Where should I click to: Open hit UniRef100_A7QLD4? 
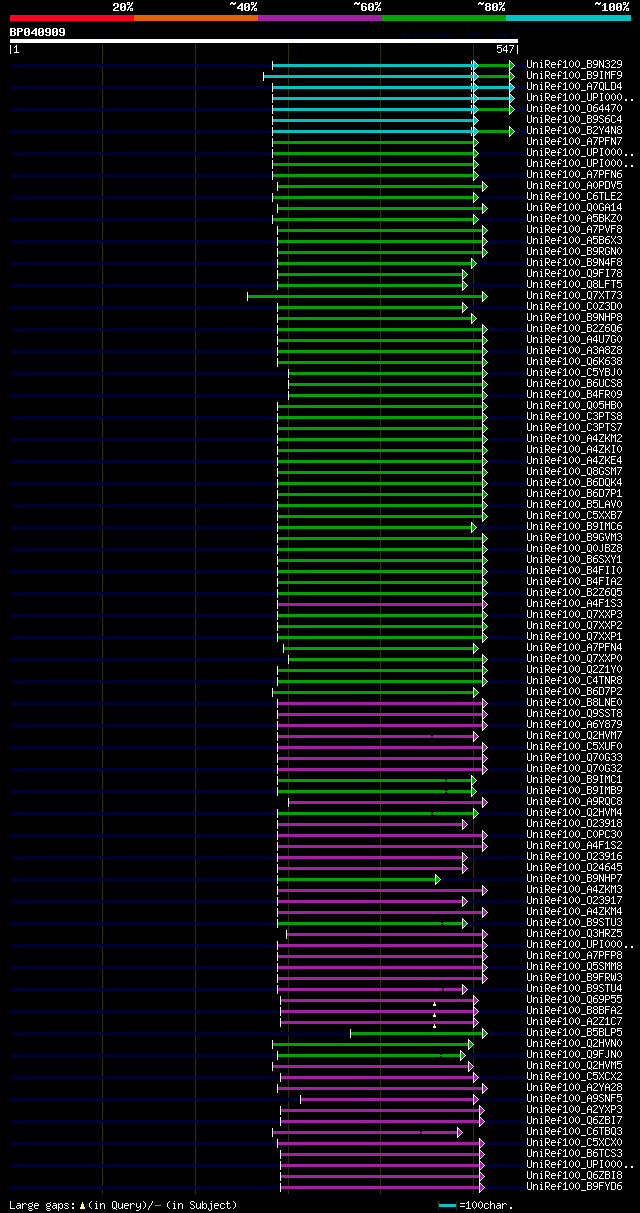tap(574, 87)
